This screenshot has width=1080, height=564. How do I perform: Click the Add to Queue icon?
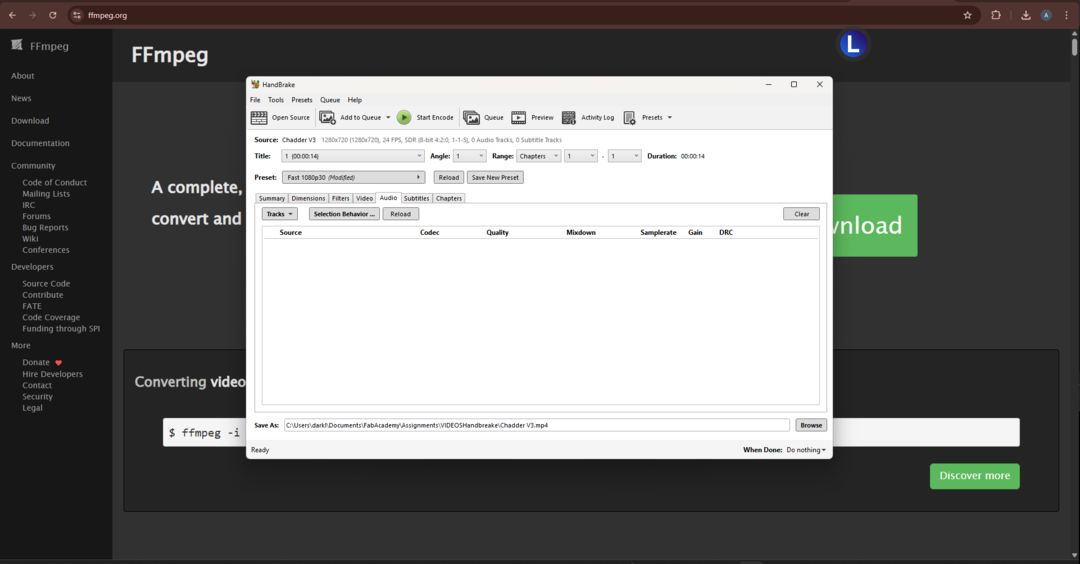pos(327,118)
